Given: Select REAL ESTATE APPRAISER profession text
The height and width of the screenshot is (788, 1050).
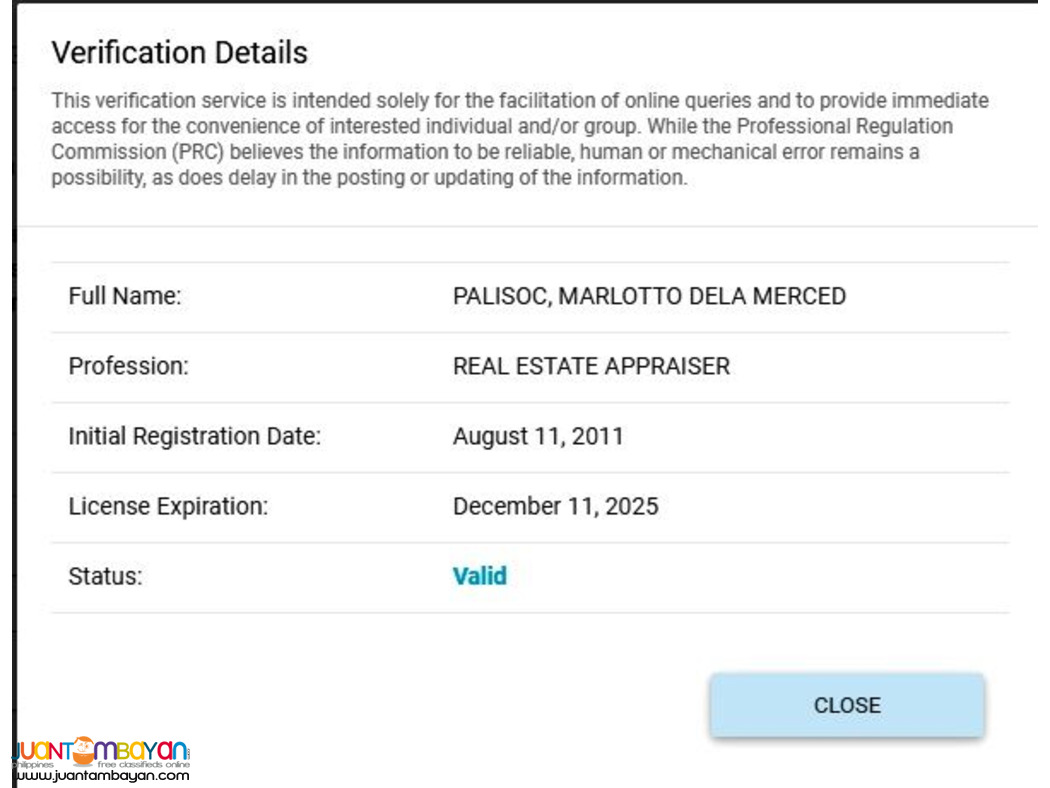Looking at the screenshot, I should pos(592,366).
